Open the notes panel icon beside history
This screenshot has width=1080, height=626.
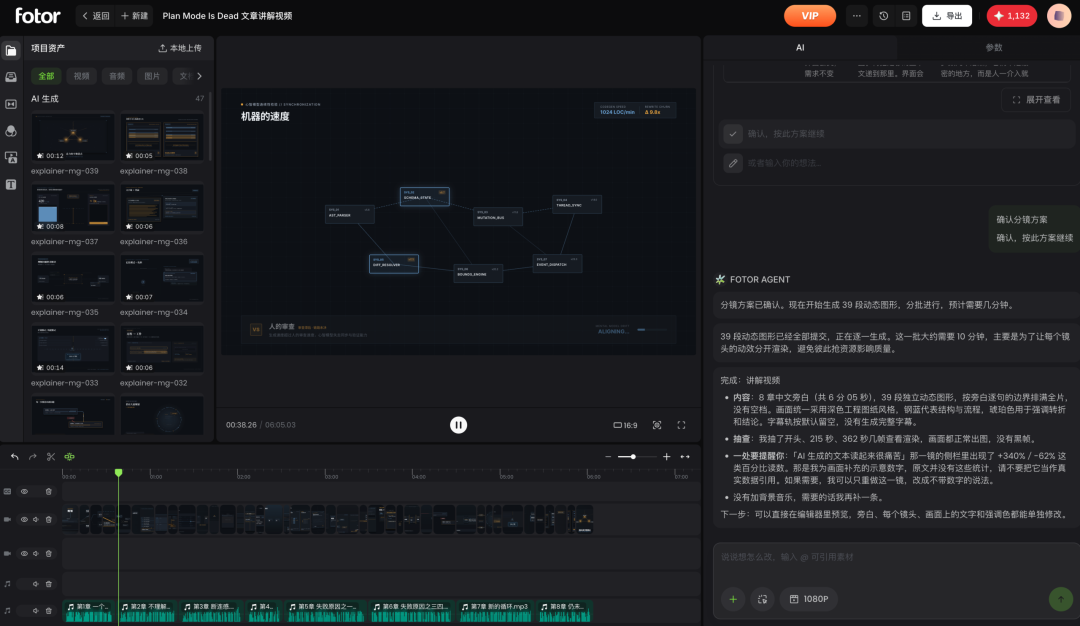coord(906,16)
